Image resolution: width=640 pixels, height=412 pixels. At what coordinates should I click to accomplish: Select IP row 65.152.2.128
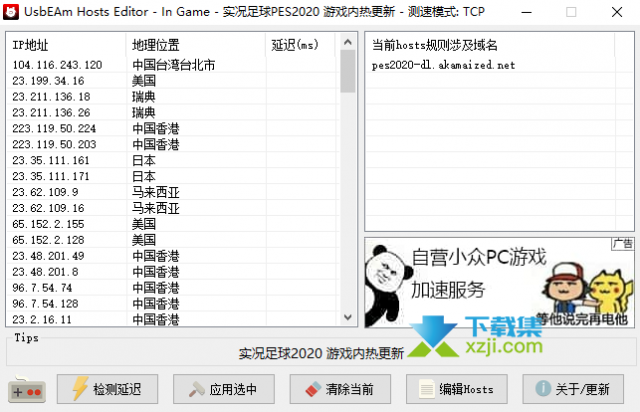point(173,240)
